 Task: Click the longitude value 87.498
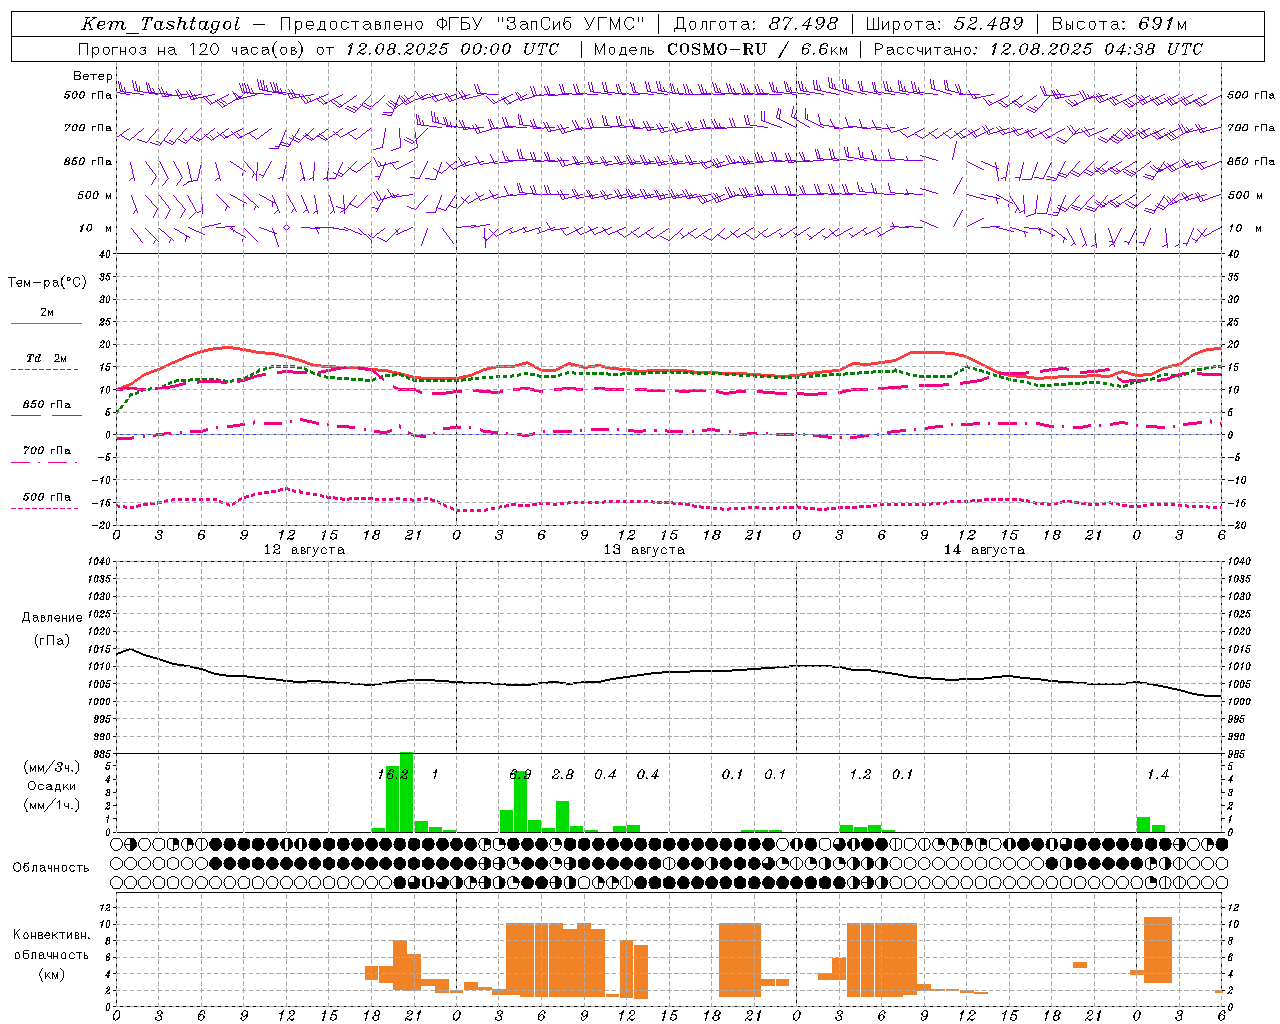802,24
